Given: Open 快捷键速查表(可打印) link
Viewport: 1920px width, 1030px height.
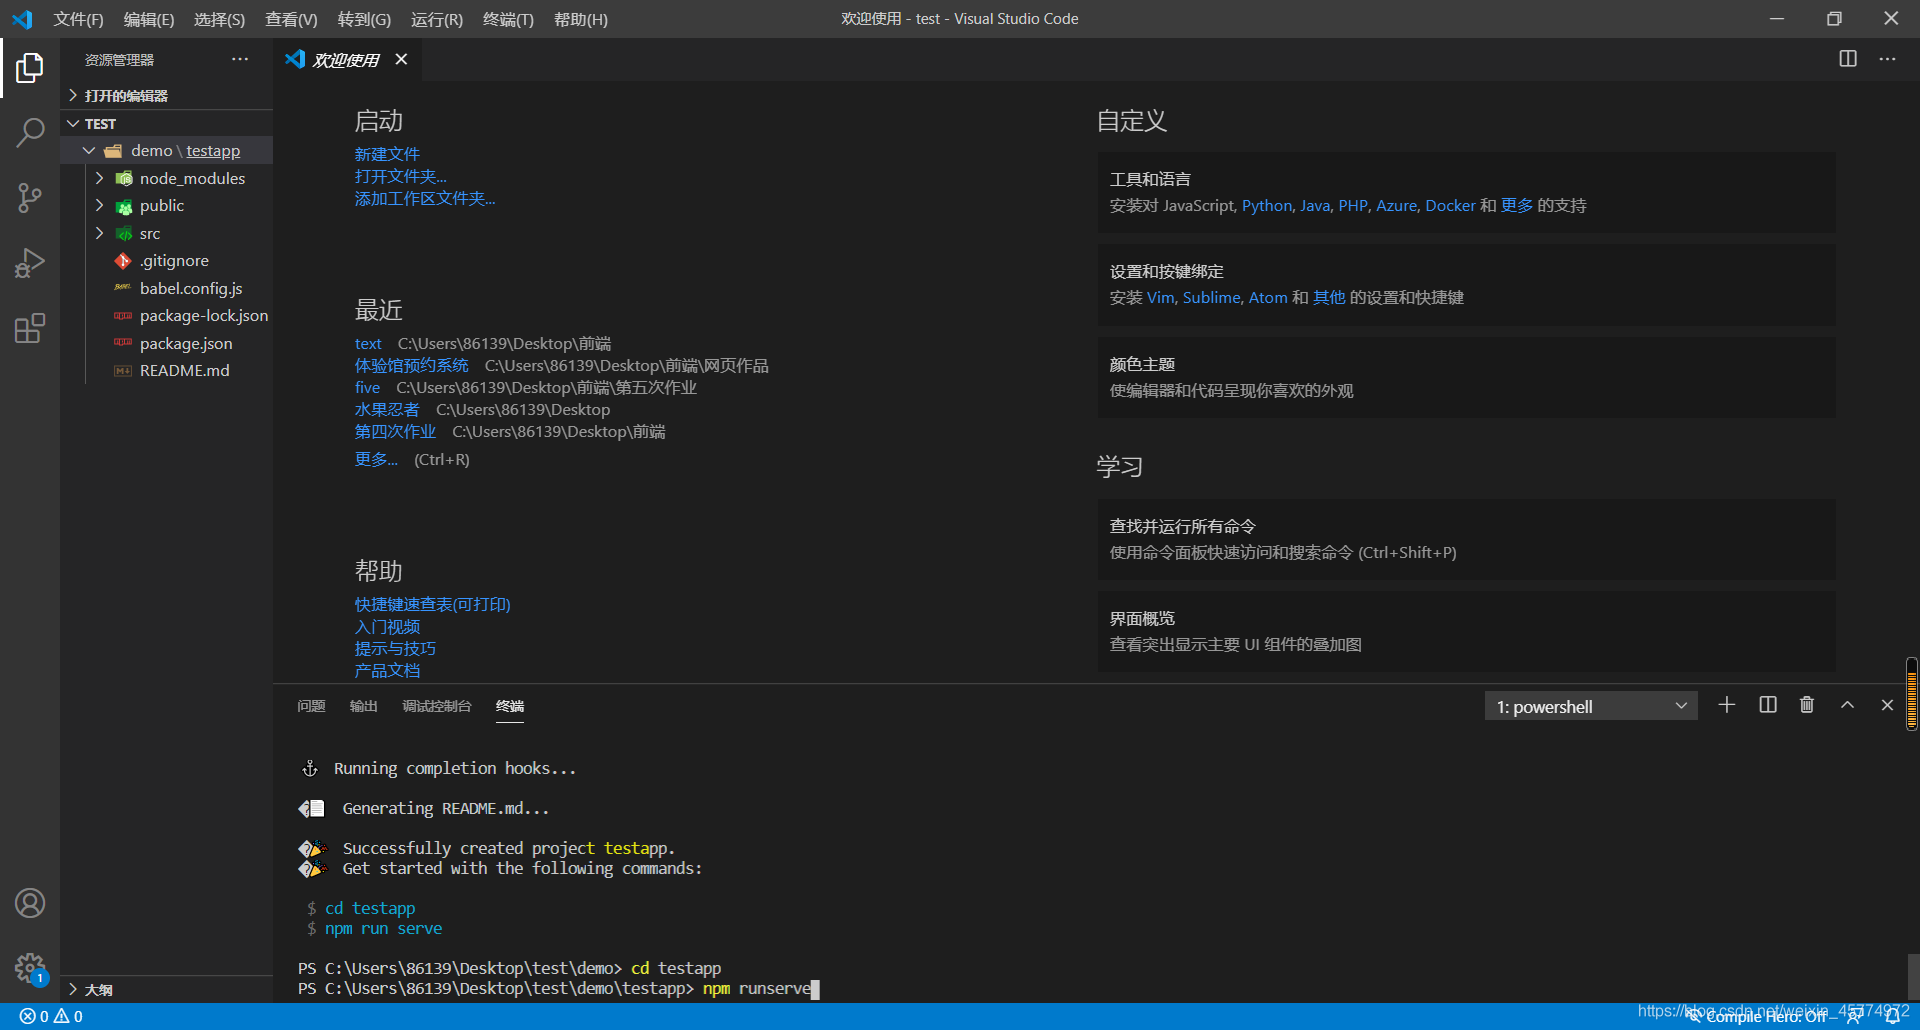Looking at the screenshot, I should coord(432,604).
